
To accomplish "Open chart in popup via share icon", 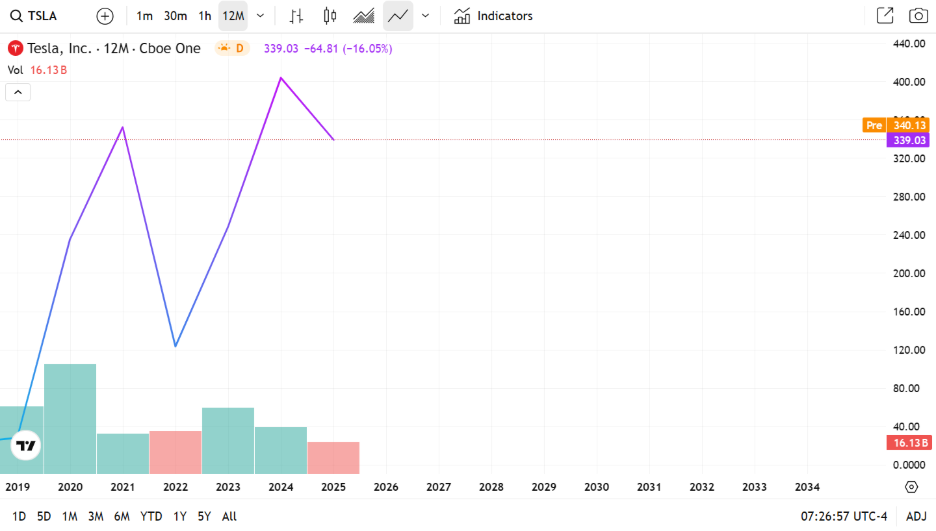I will point(885,16).
